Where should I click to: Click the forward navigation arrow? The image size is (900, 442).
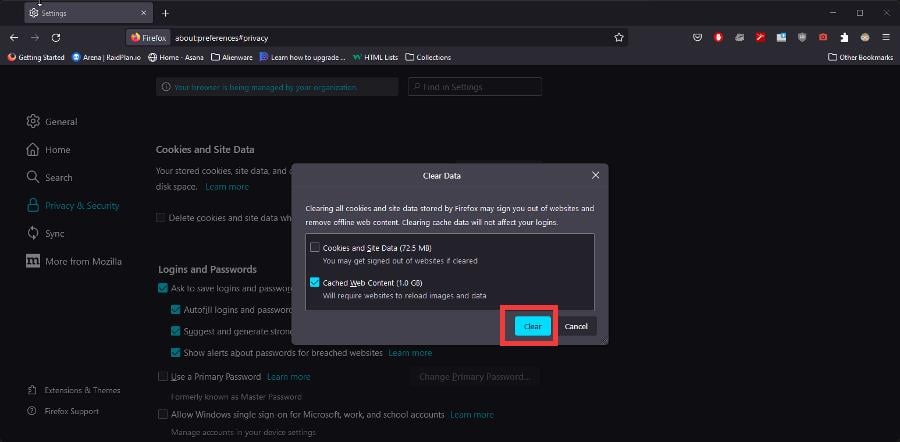tap(35, 37)
